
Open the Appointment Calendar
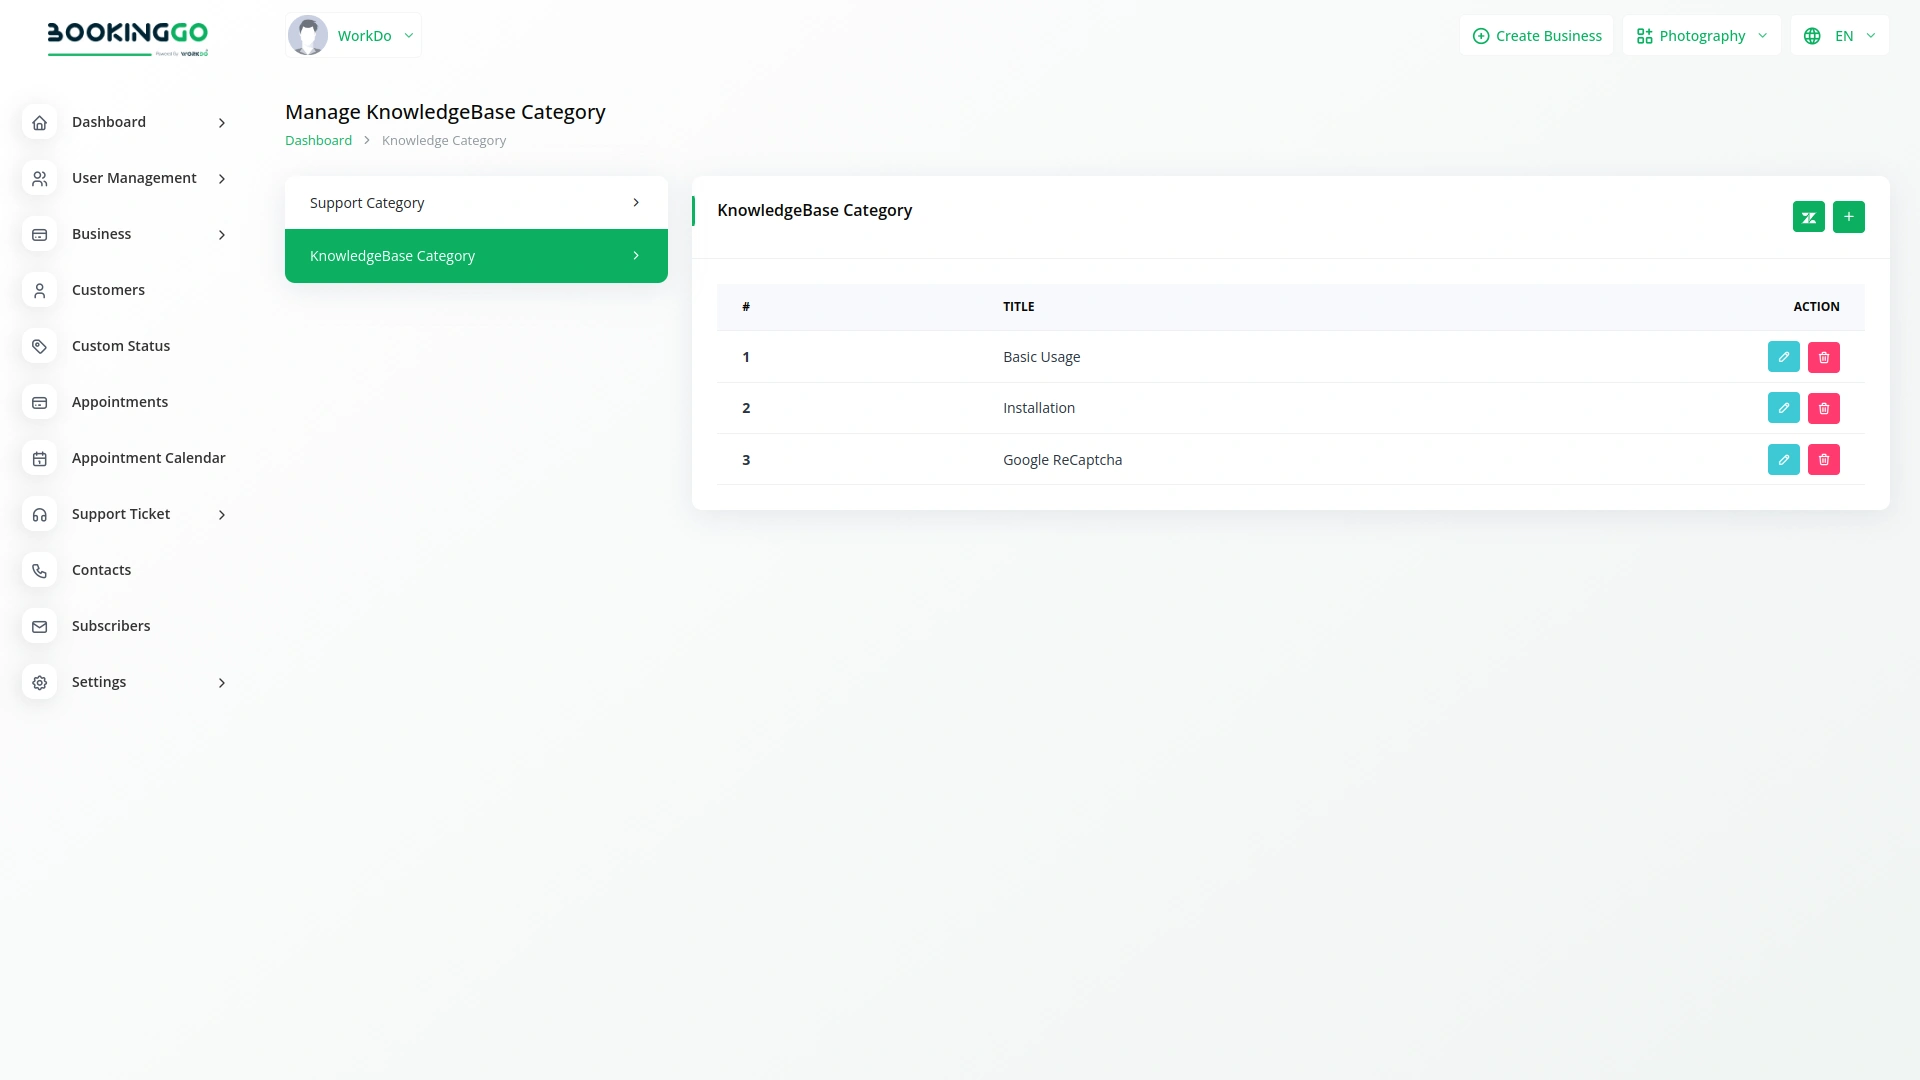click(39, 458)
